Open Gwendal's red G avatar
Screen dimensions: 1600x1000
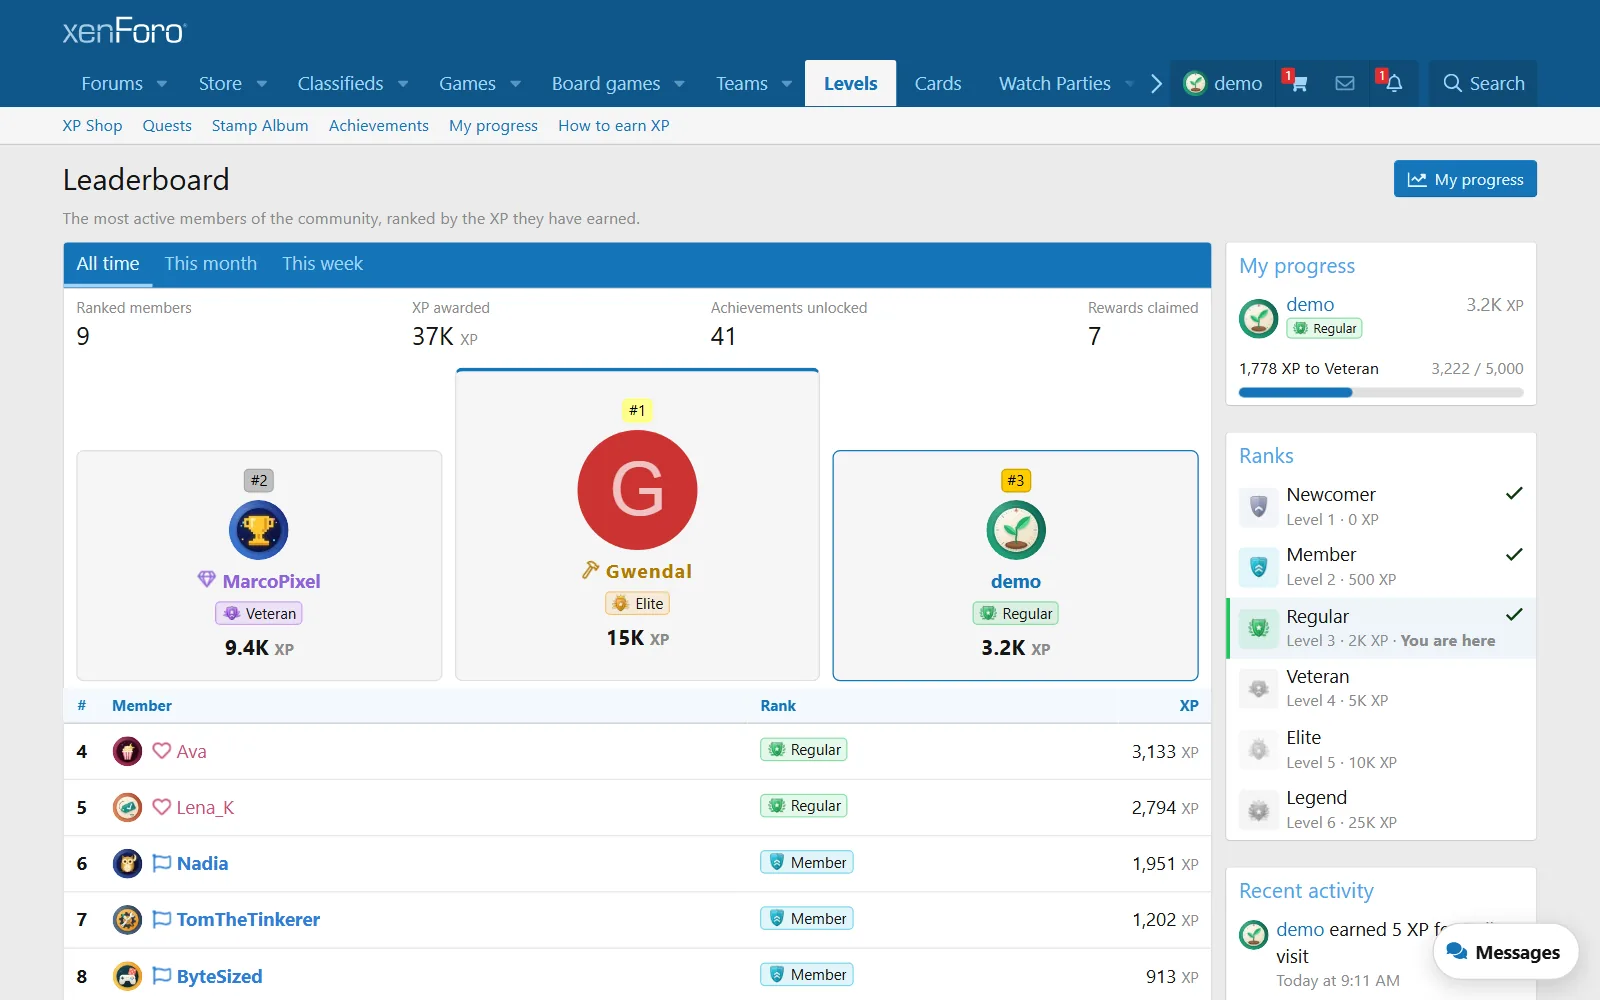(637, 490)
